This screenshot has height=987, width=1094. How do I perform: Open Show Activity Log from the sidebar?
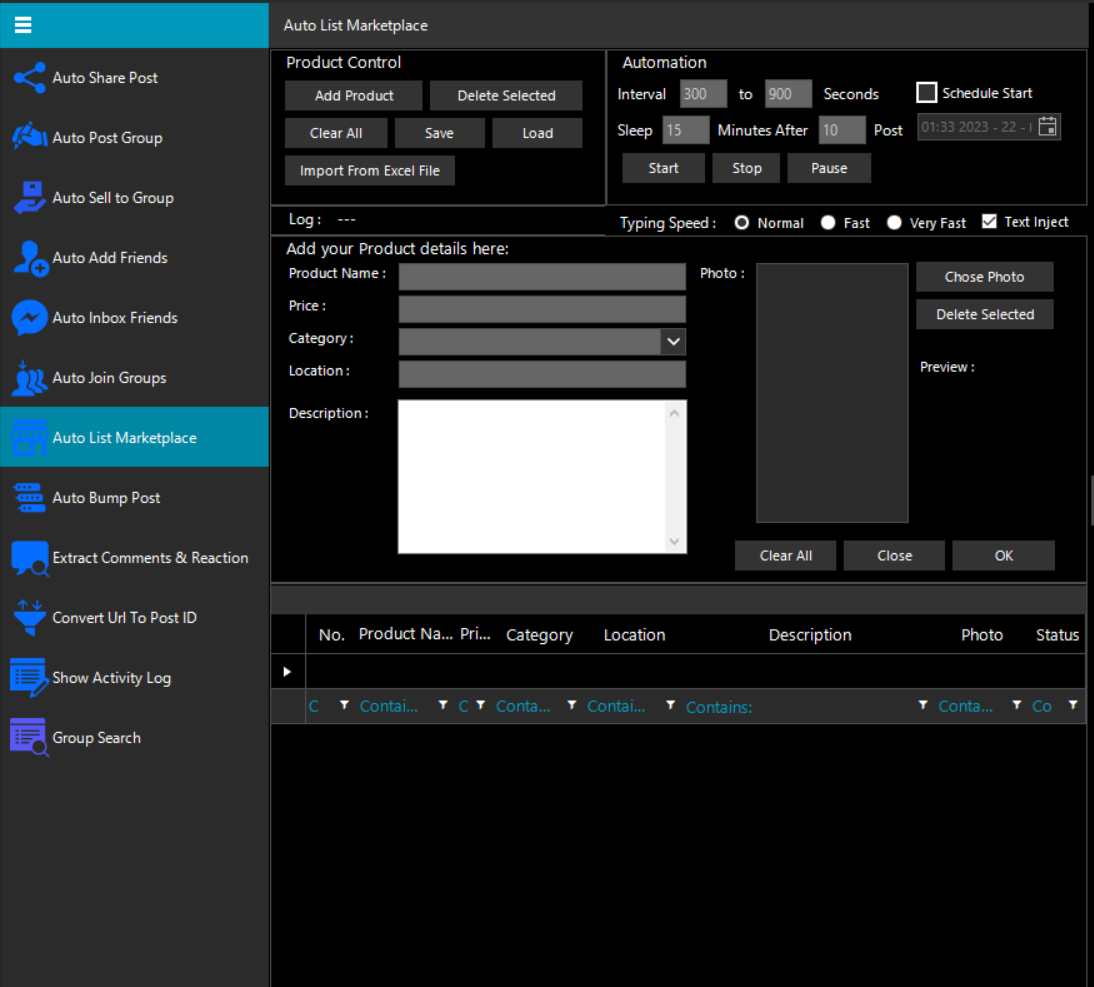point(134,678)
